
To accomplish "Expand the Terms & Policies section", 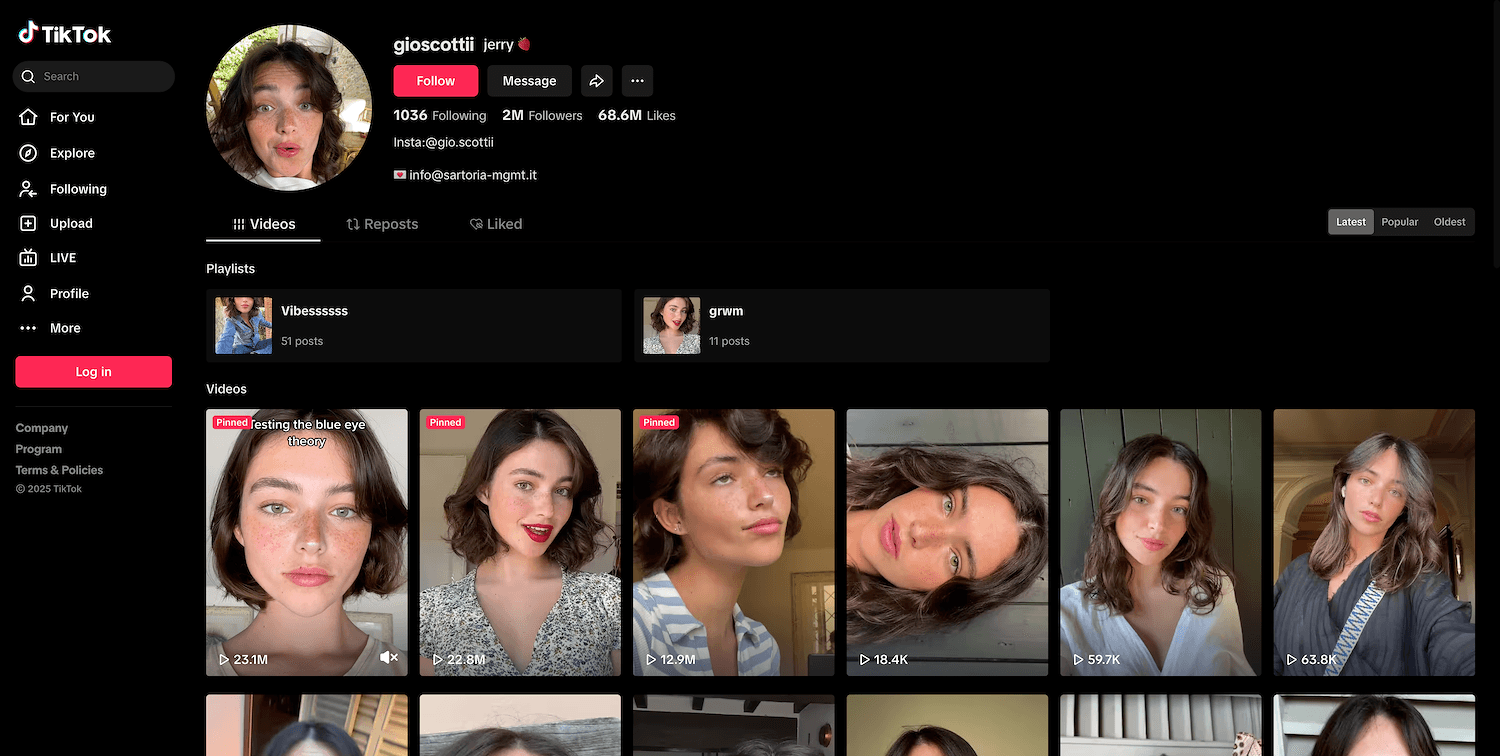I will (59, 470).
